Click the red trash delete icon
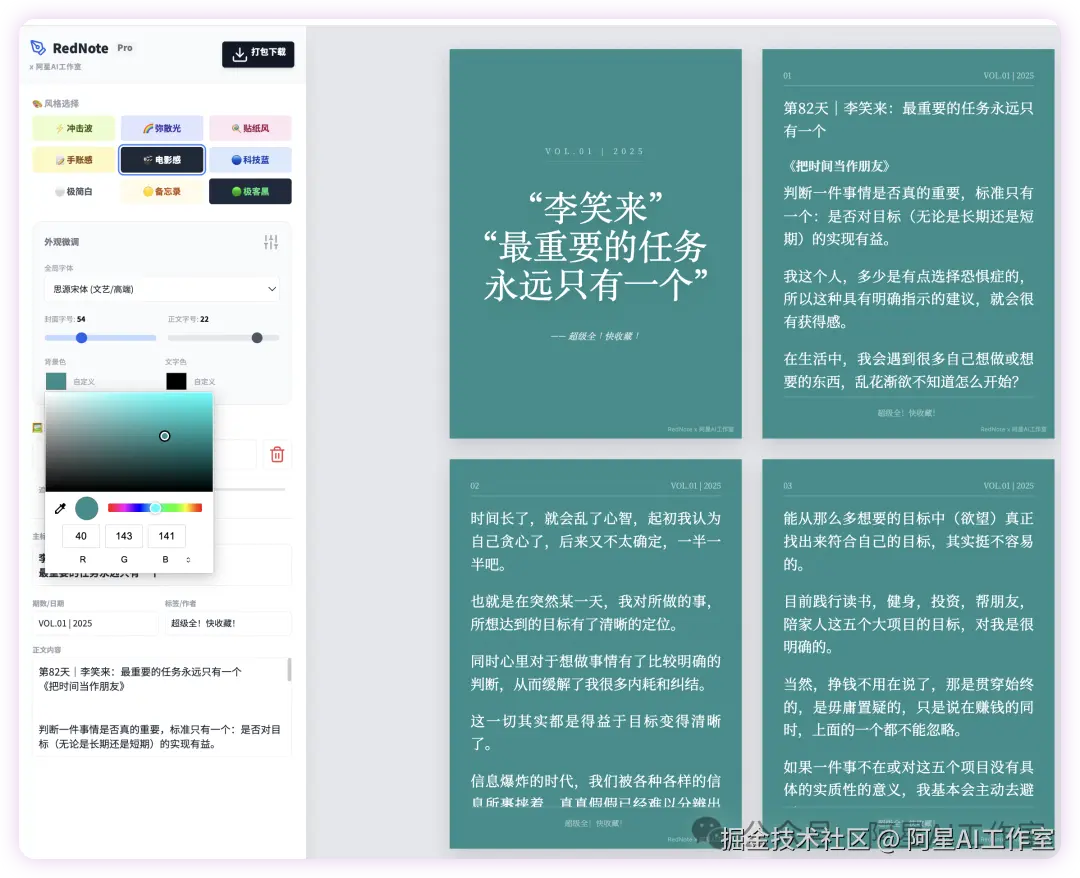The width and height of the screenshot is (1080, 878). tap(277, 454)
